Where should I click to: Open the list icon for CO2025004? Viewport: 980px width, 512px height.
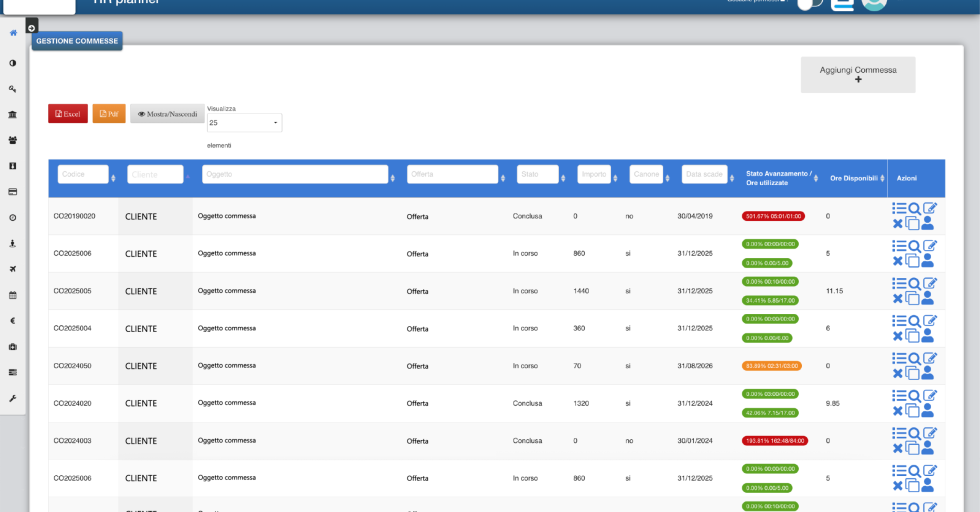coord(899,321)
